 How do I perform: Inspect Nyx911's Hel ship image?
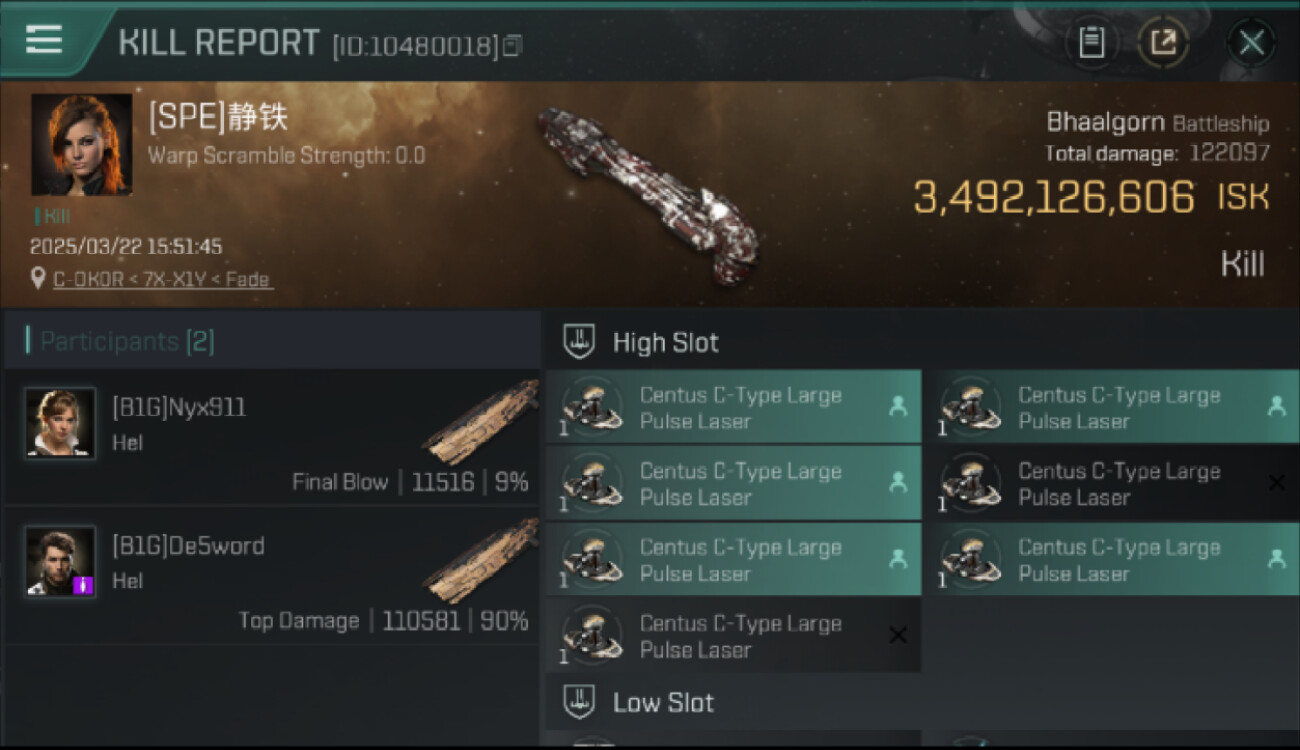tap(482, 422)
